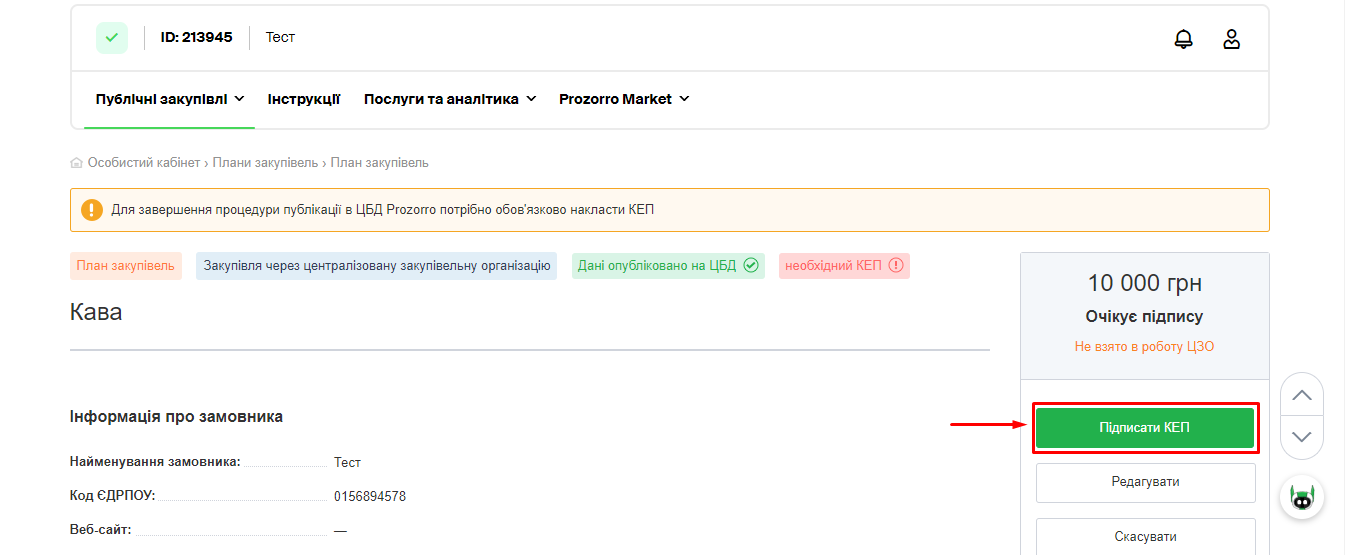The width and height of the screenshot is (1345, 555).
Task: Expand the Публічні закупівлі menu
Action: click(x=170, y=99)
